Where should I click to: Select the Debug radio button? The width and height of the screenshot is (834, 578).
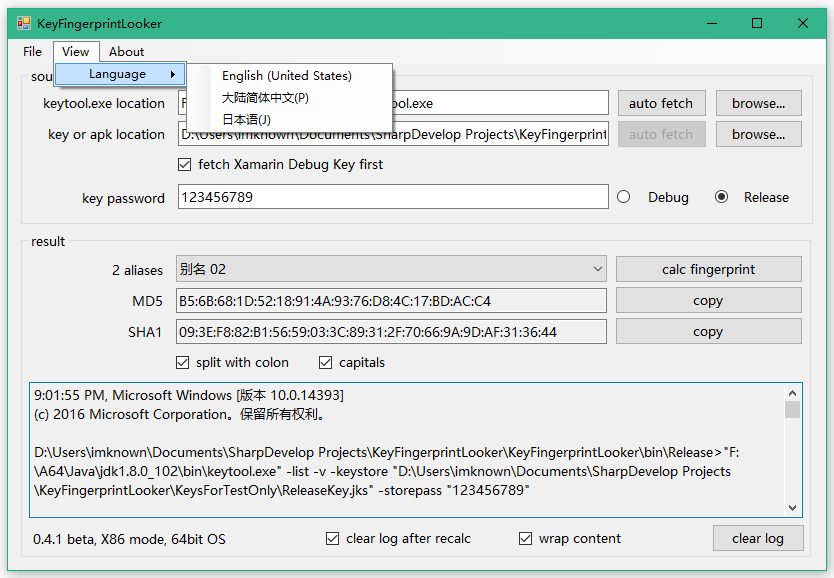pos(624,197)
